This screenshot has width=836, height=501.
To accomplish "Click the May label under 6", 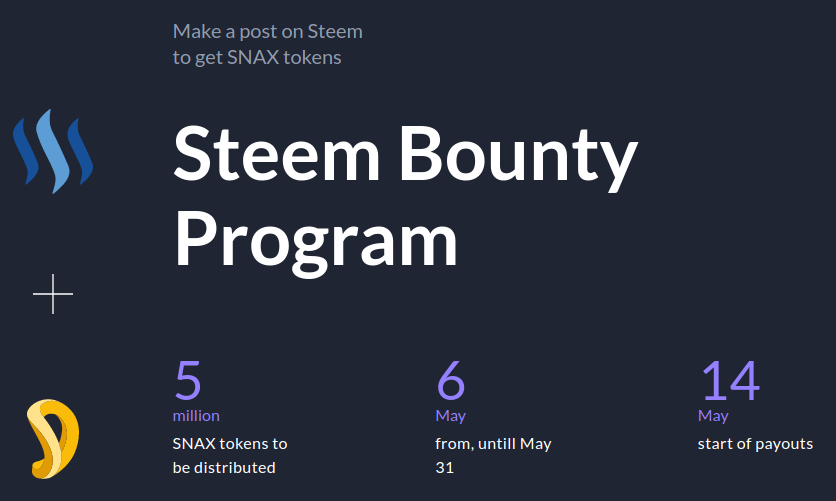I will coord(451,416).
